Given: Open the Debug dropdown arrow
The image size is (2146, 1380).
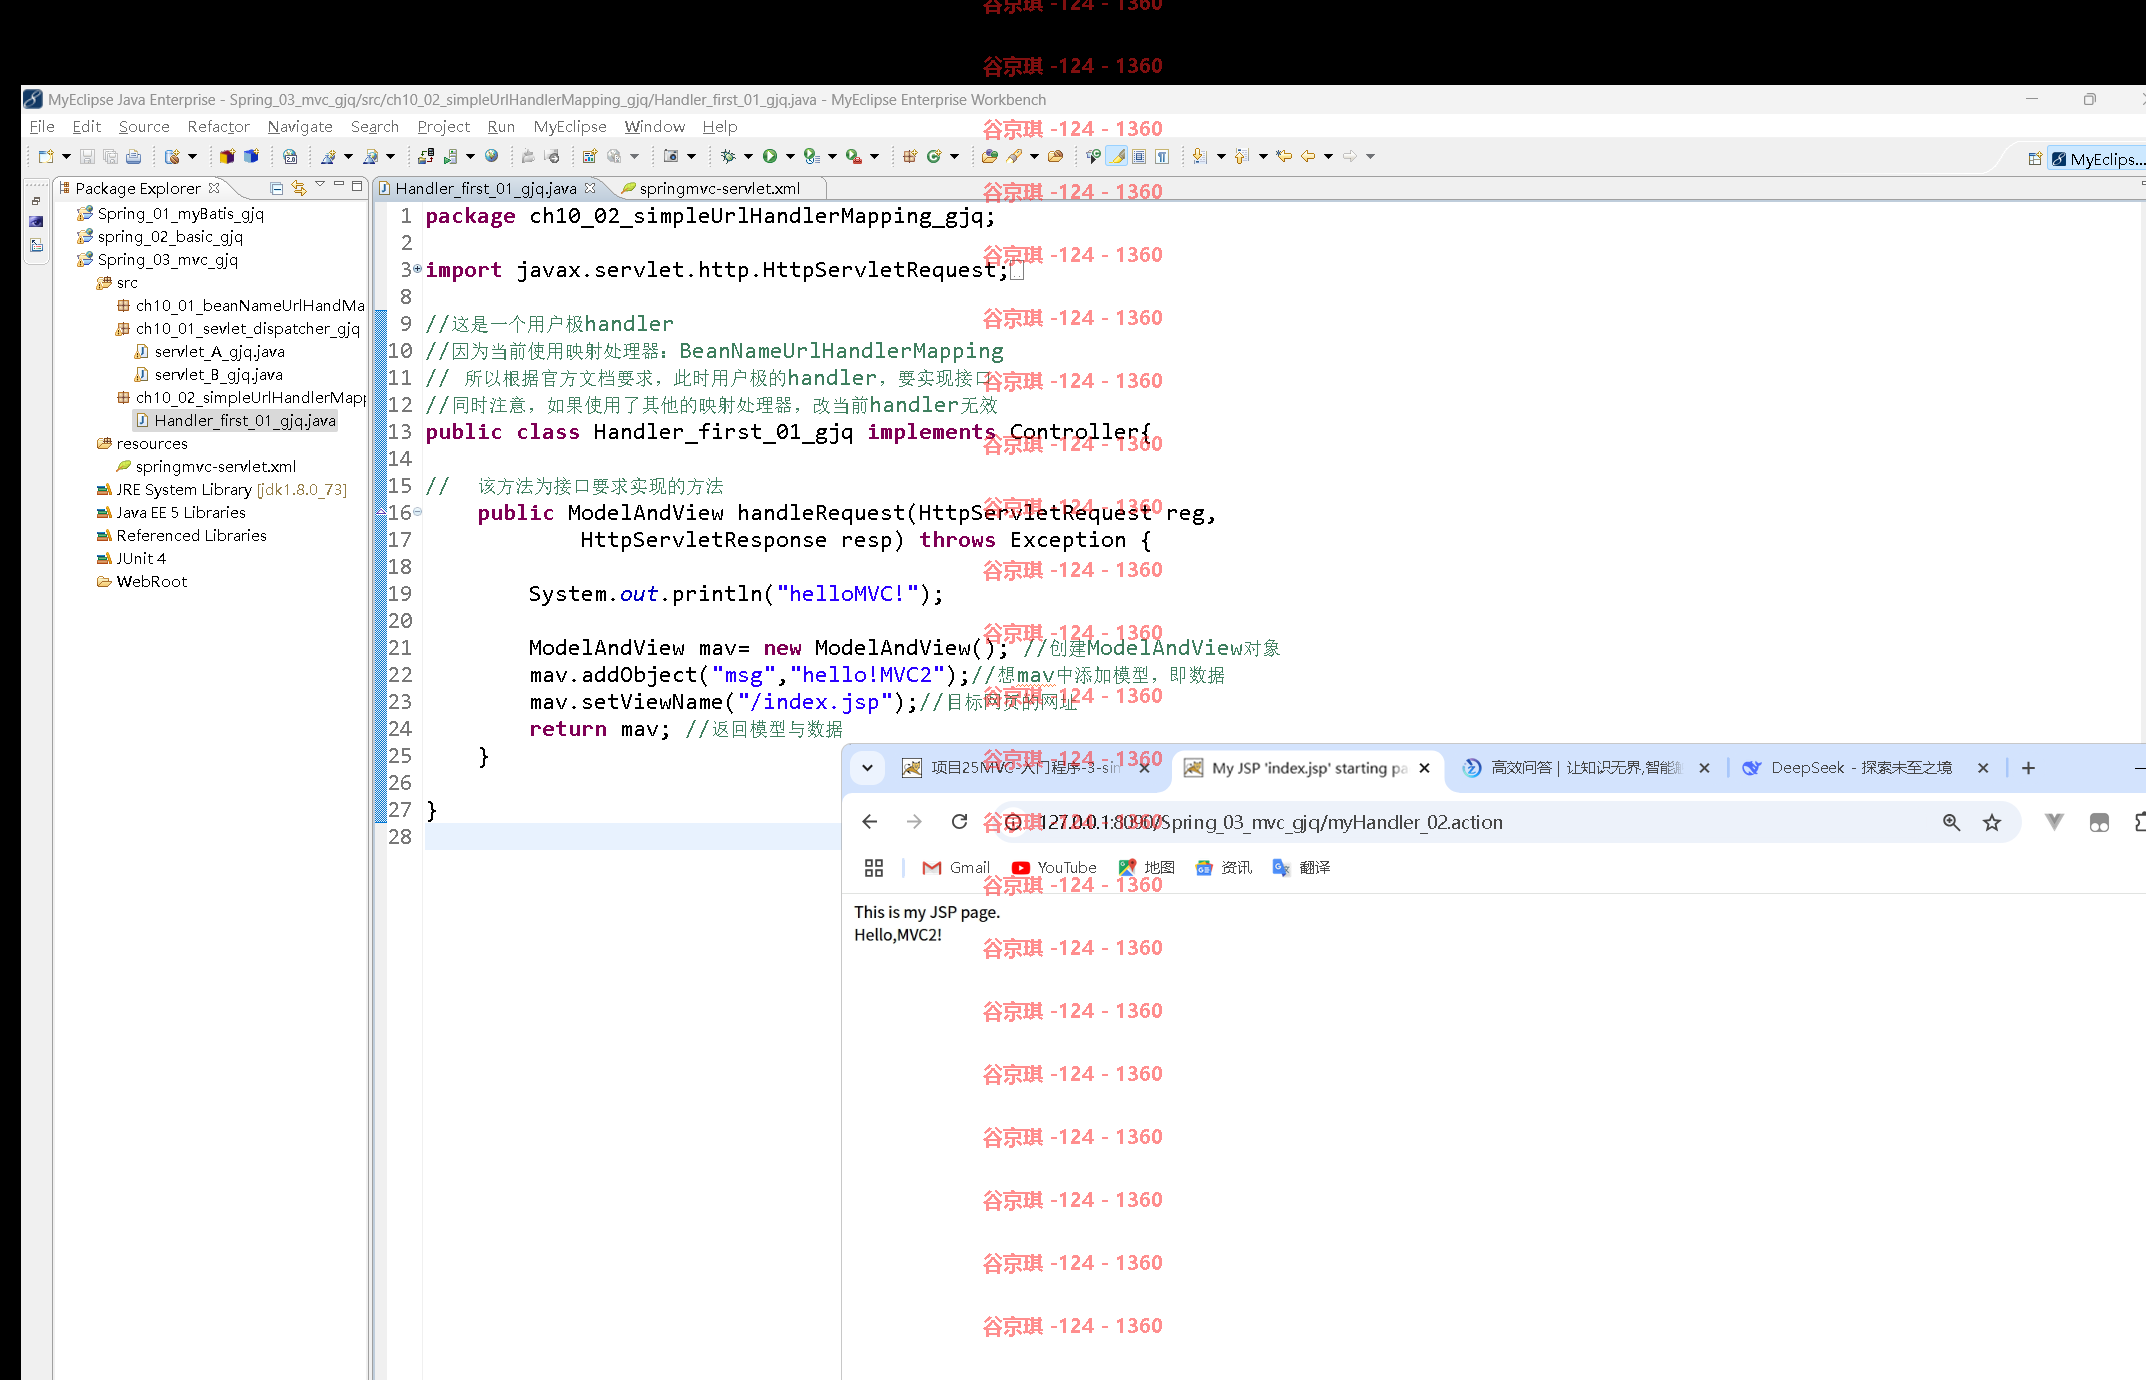Looking at the screenshot, I should click(x=748, y=156).
